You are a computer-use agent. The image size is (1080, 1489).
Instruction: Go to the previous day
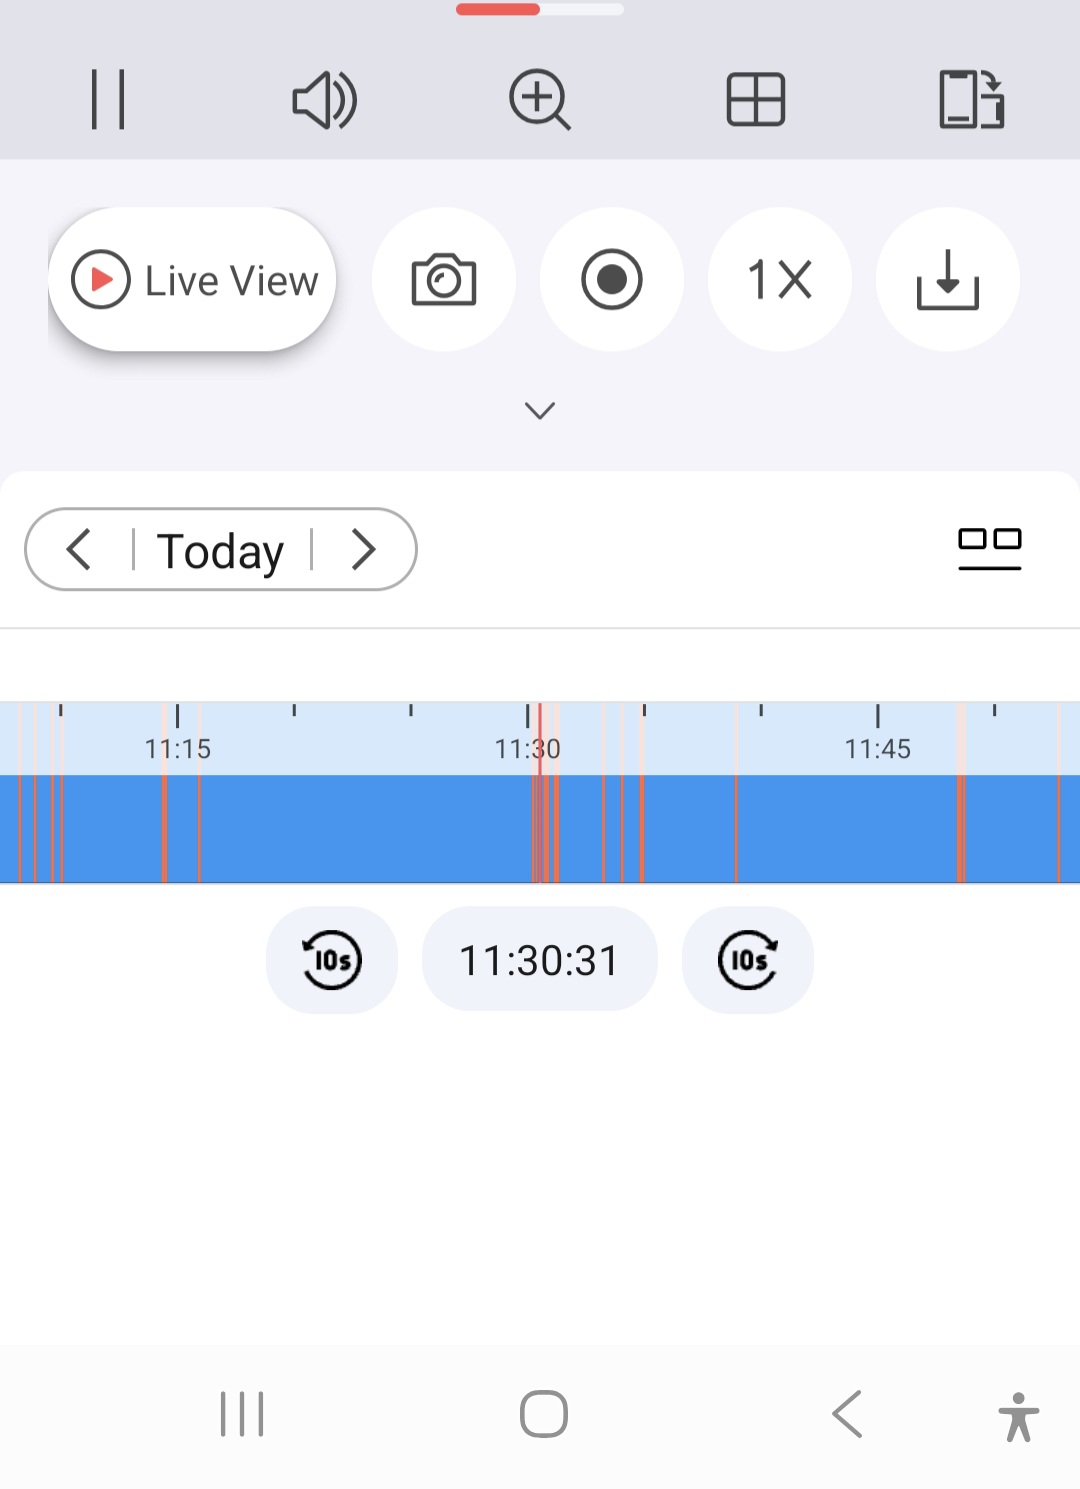click(x=79, y=549)
